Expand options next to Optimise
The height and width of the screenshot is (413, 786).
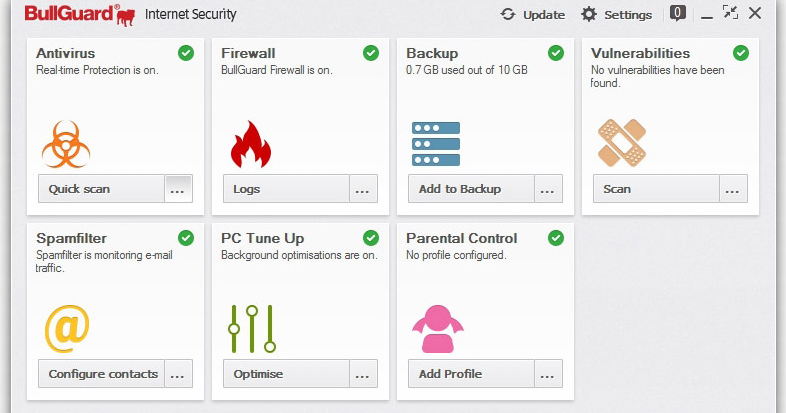[363, 373]
